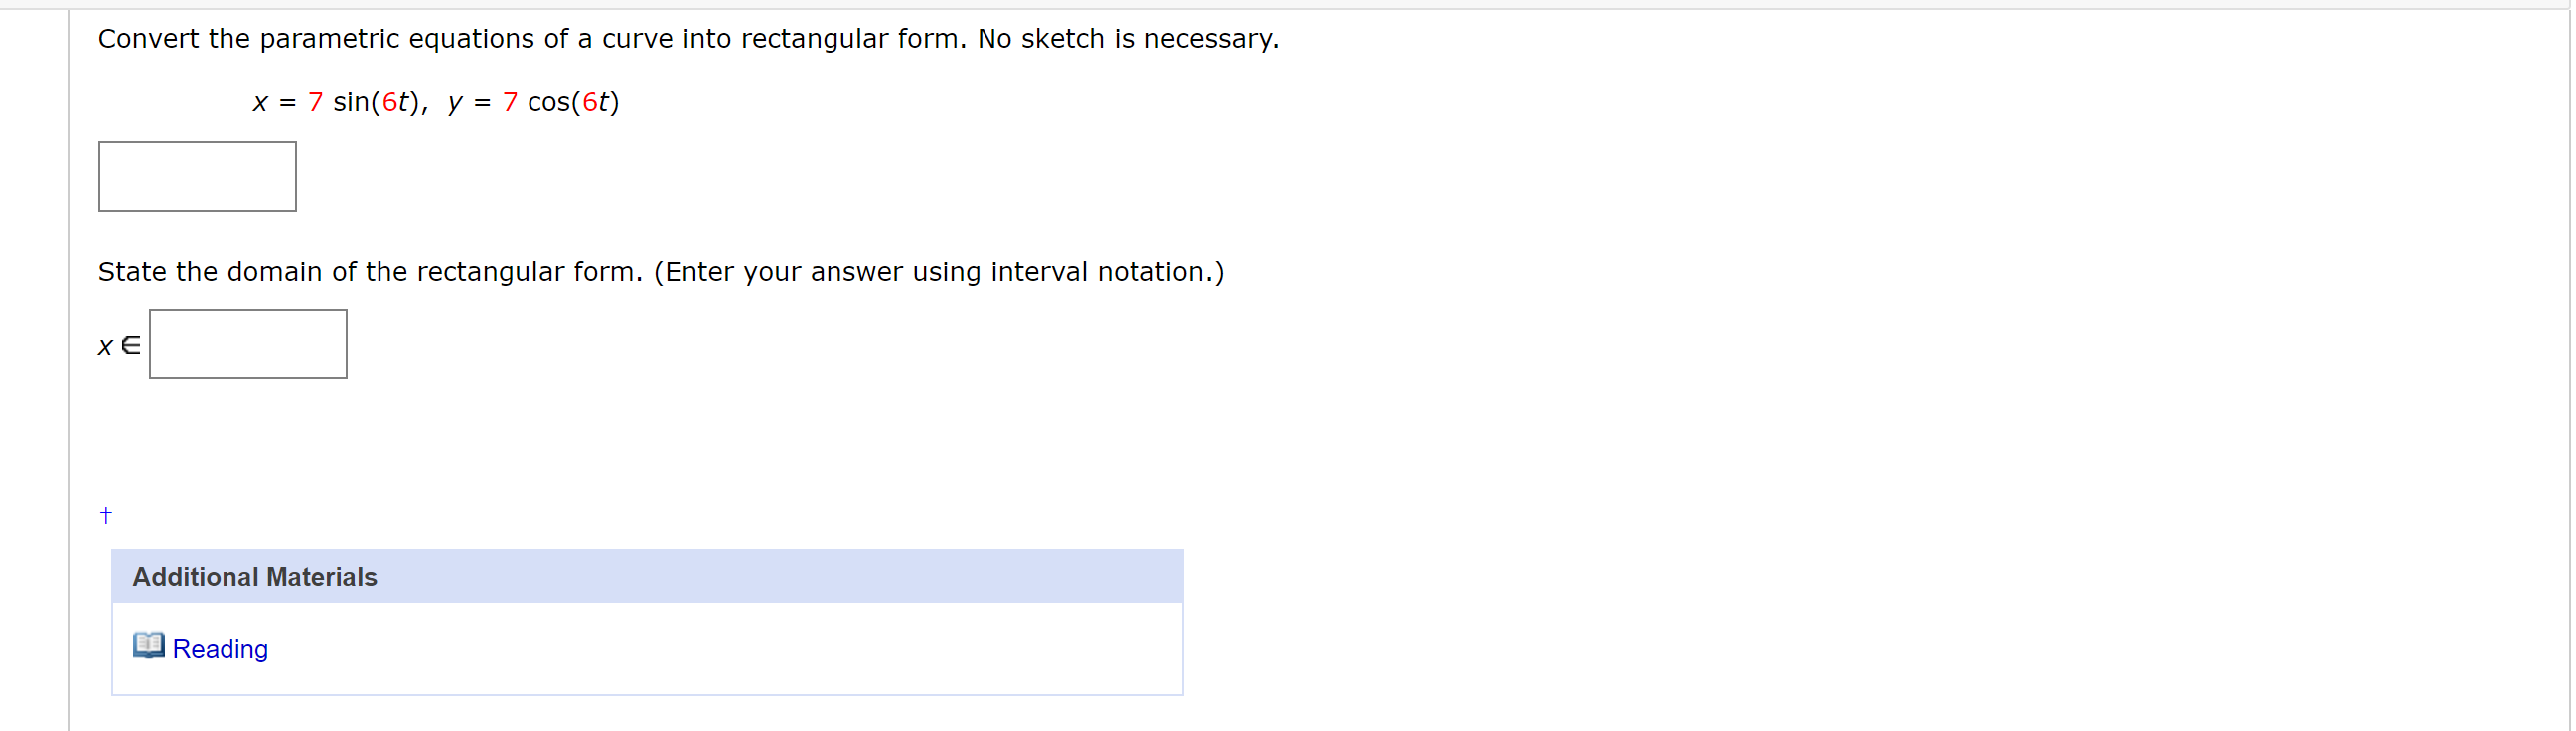Screen dimensions: 2576x731
Task: Click the red 7 before cos
Action: point(510,102)
